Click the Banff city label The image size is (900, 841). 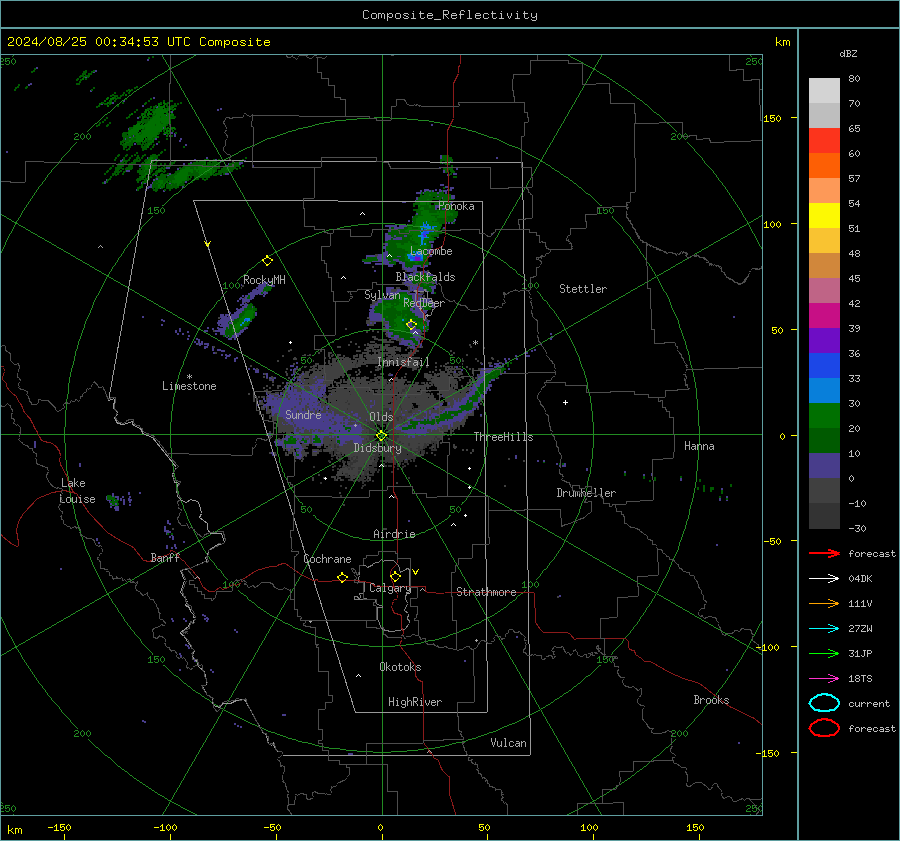pos(165,558)
